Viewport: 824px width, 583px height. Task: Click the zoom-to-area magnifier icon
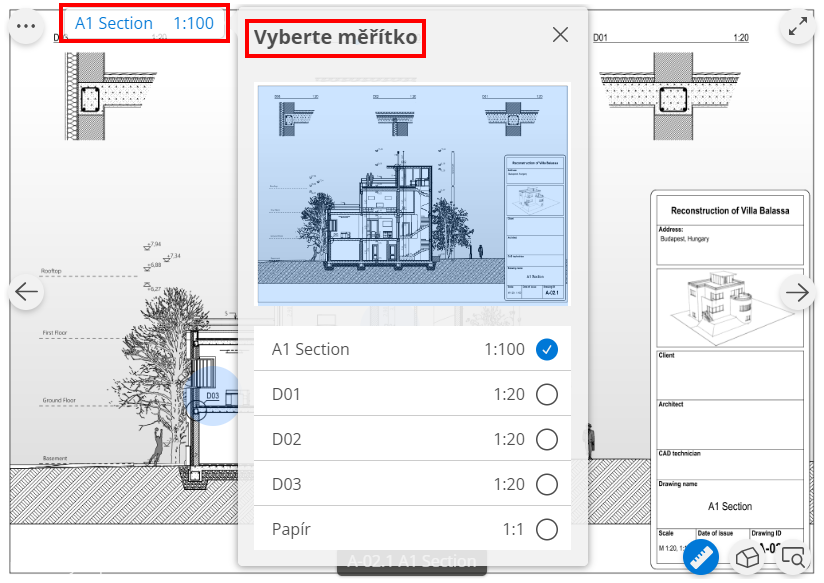[792, 557]
